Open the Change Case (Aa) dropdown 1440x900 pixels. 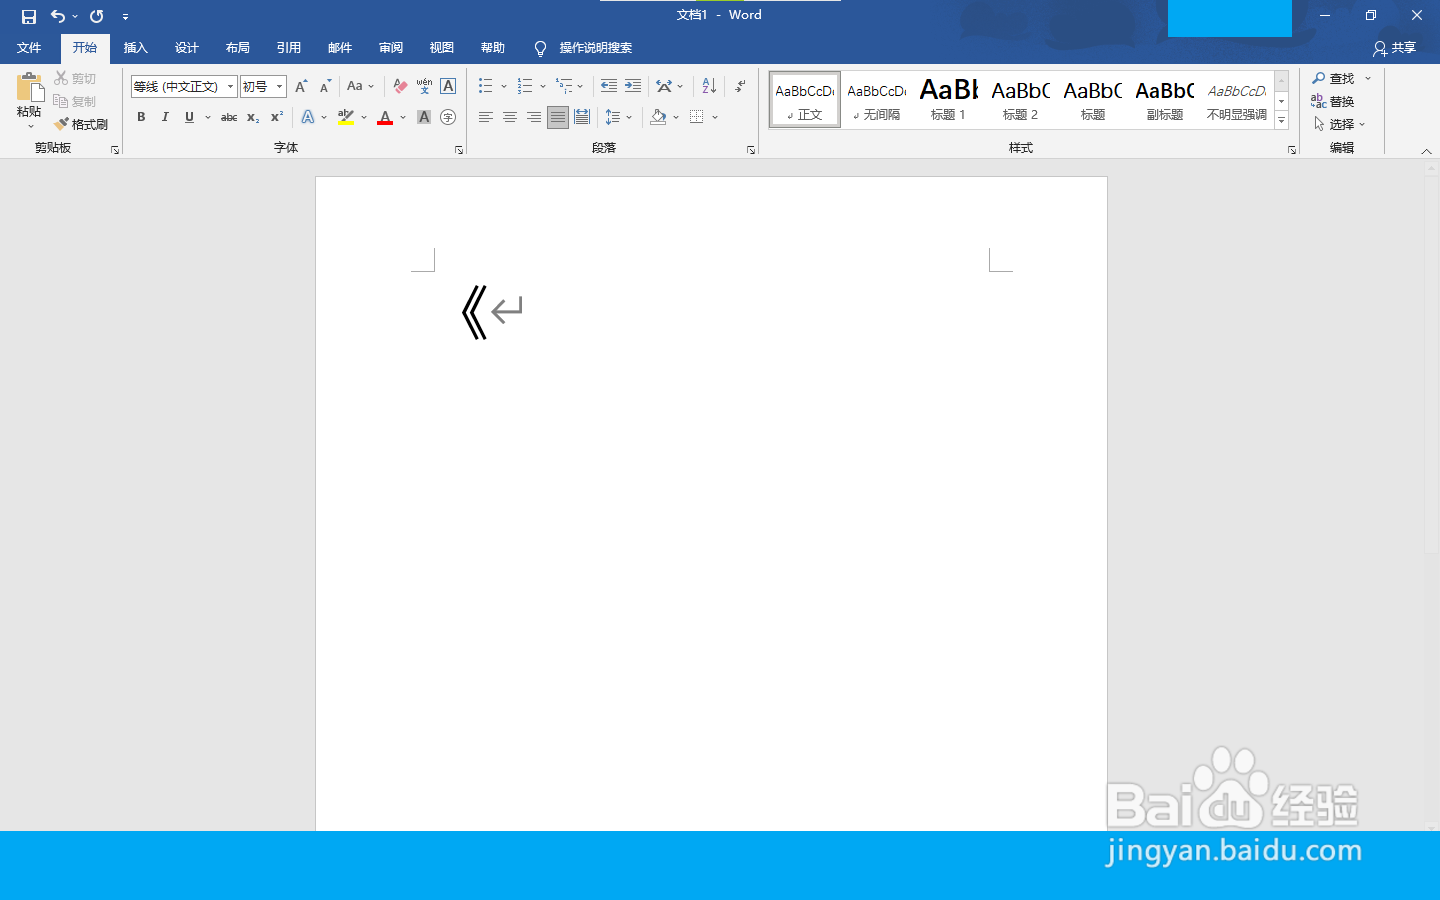click(360, 86)
